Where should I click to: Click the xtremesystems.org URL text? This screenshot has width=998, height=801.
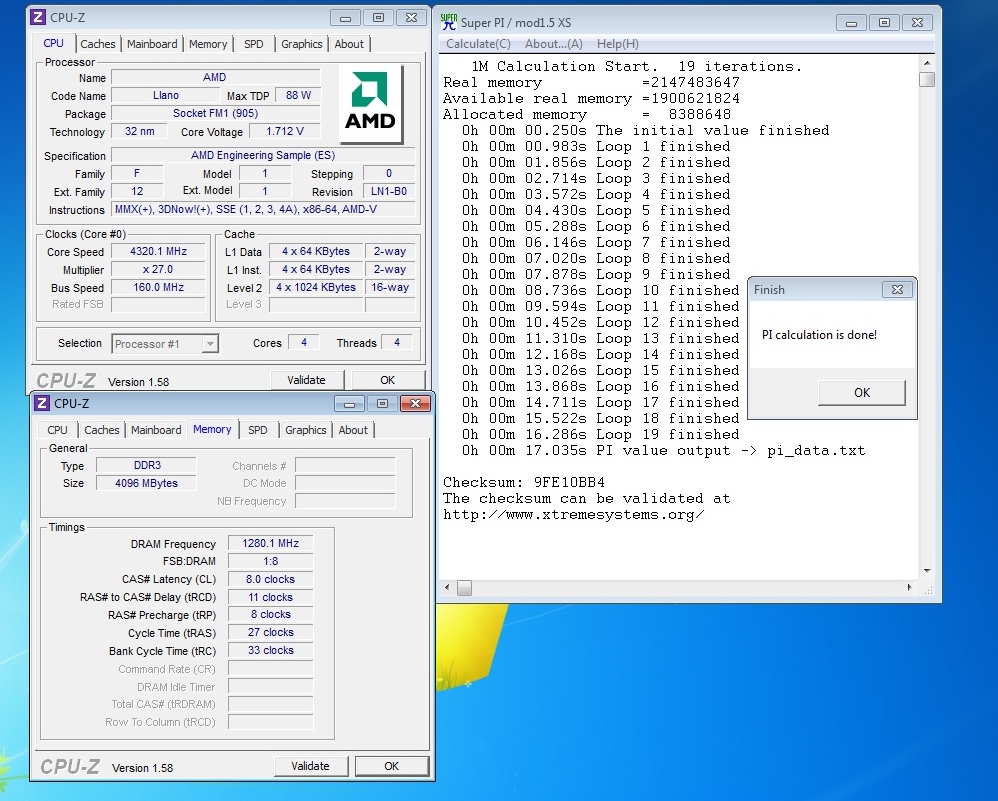click(x=573, y=514)
